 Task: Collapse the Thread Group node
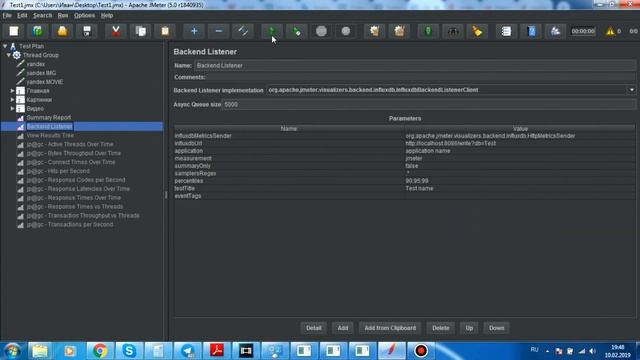[9, 55]
